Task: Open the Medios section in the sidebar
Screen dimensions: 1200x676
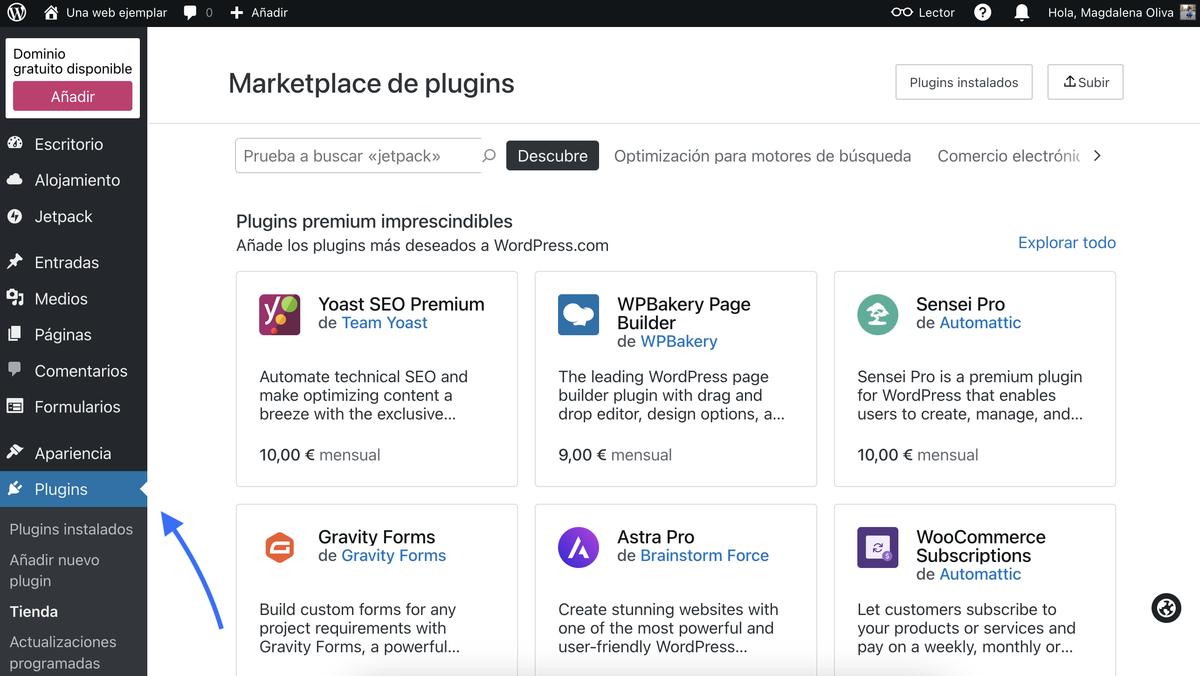Action: click(x=62, y=298)
